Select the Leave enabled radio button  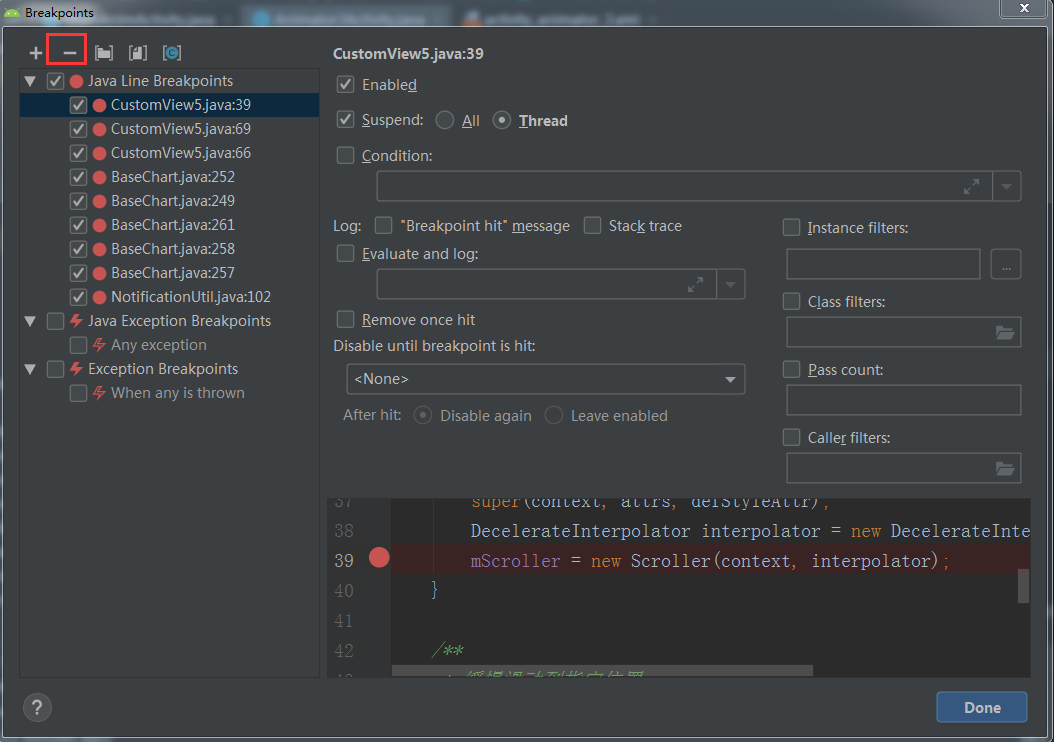(553, 415)
